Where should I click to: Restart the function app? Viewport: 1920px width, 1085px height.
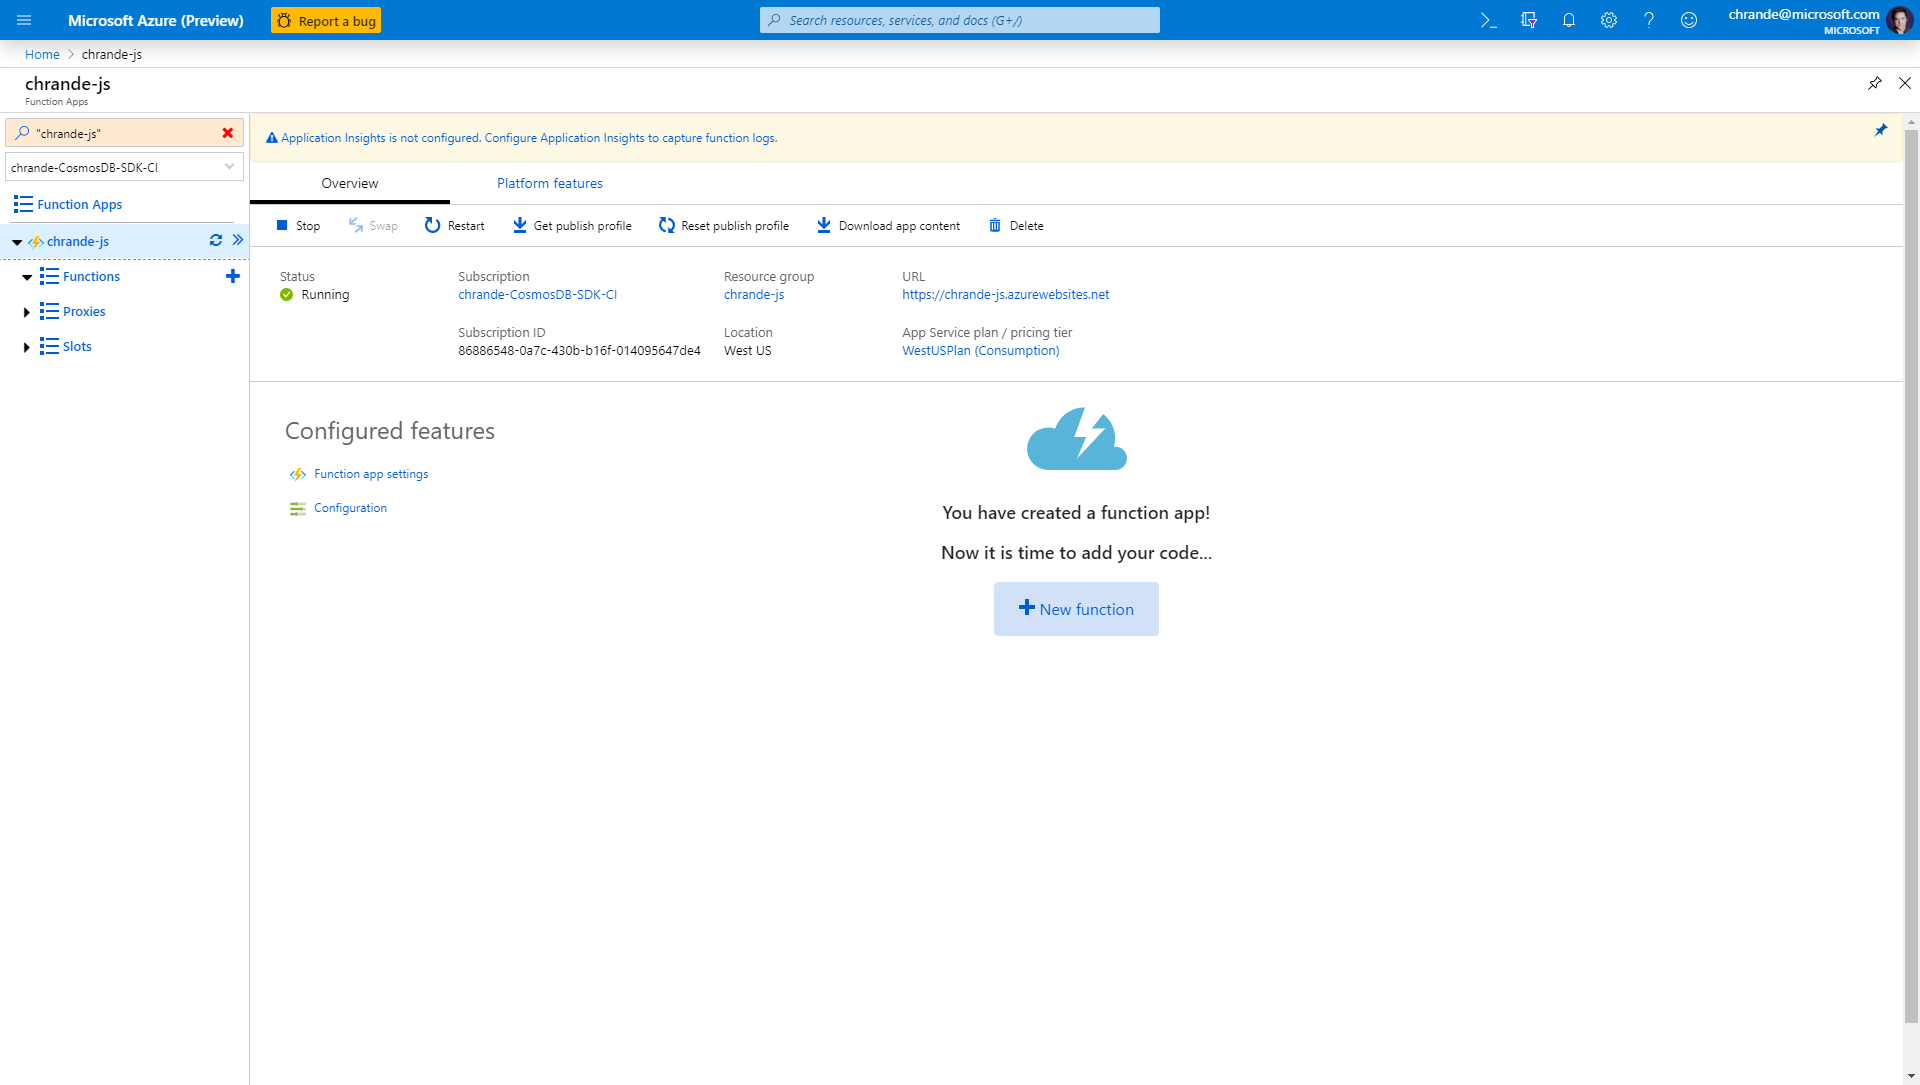455,226
